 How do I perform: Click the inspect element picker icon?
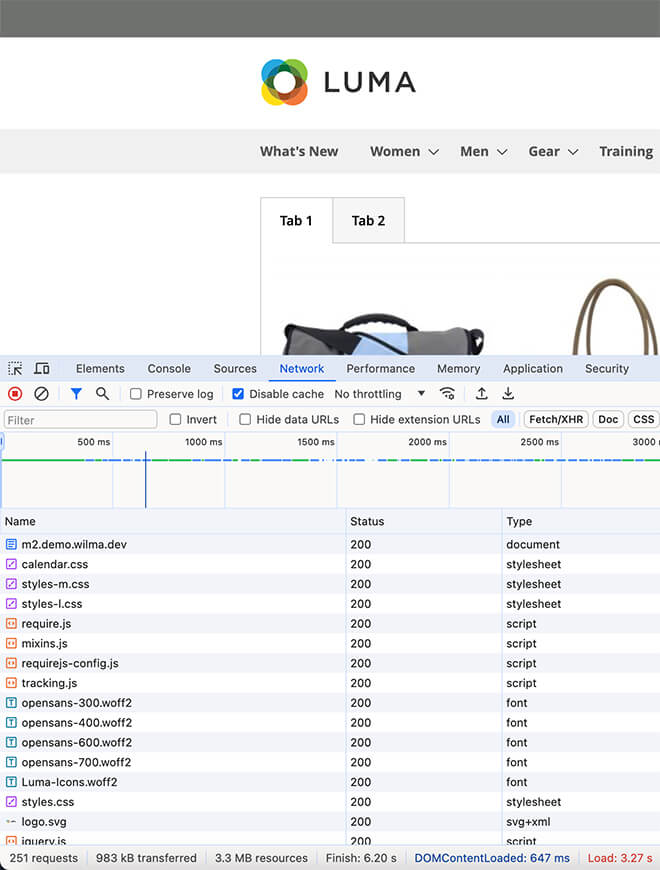[15, 369]
